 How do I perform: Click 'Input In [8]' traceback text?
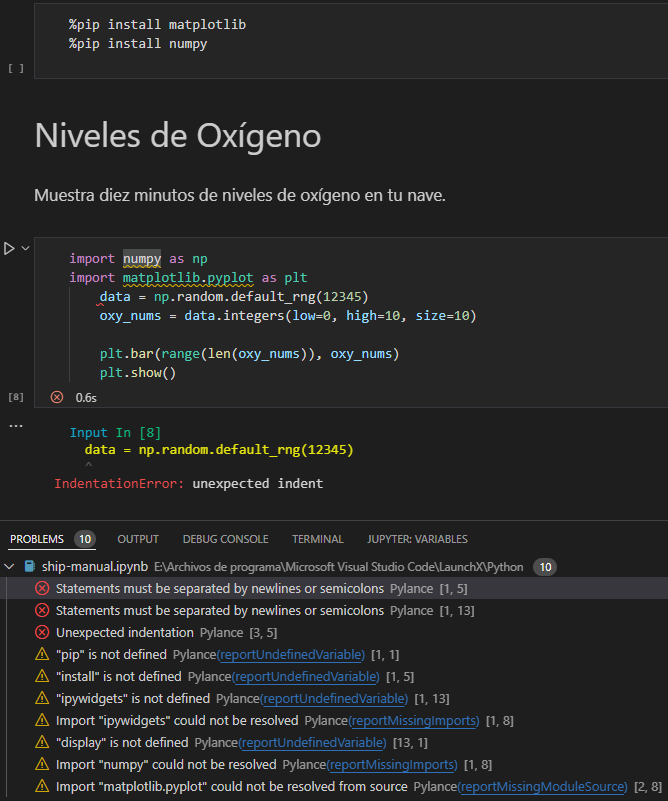point(115,433)
